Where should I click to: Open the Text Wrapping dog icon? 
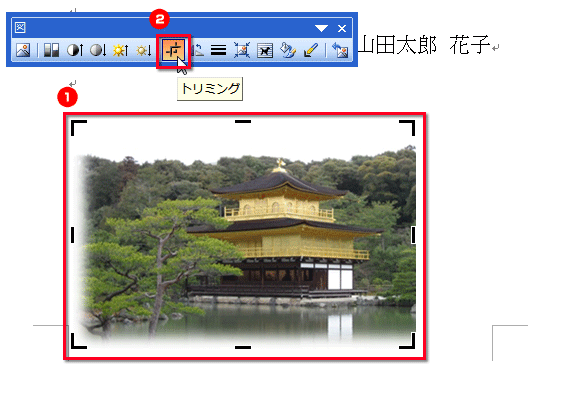pyautogui.click(x=265, y=50)
